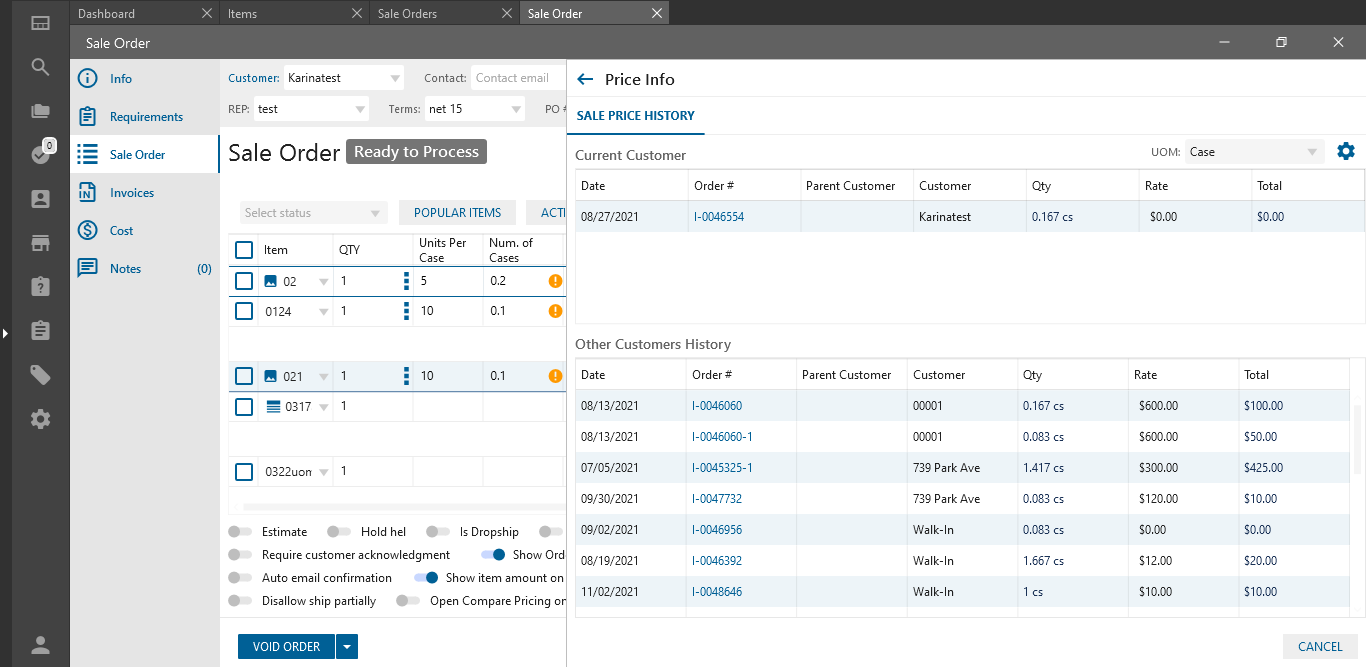Toggle the Estimate switch
Viewport: 1366px width, 667px height.
tap(240, 532)
